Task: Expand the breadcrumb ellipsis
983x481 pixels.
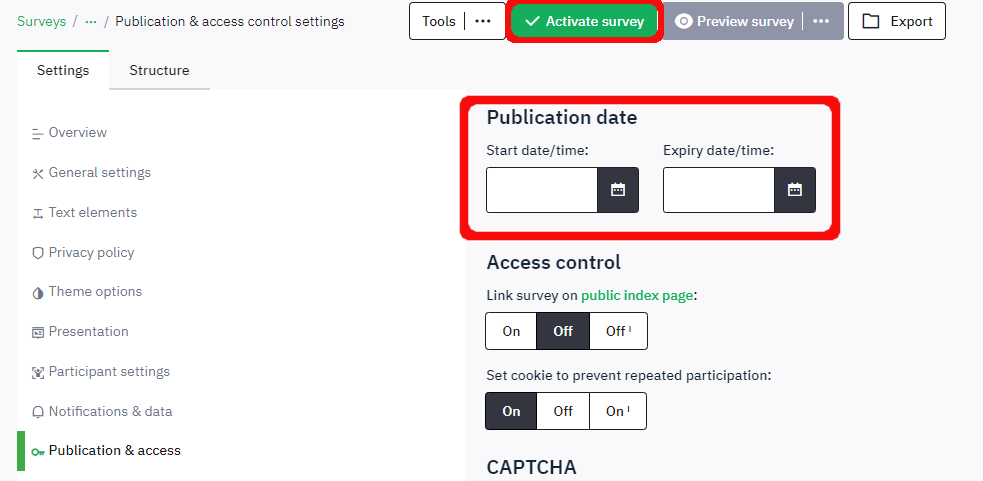Action: coord(91,21)
